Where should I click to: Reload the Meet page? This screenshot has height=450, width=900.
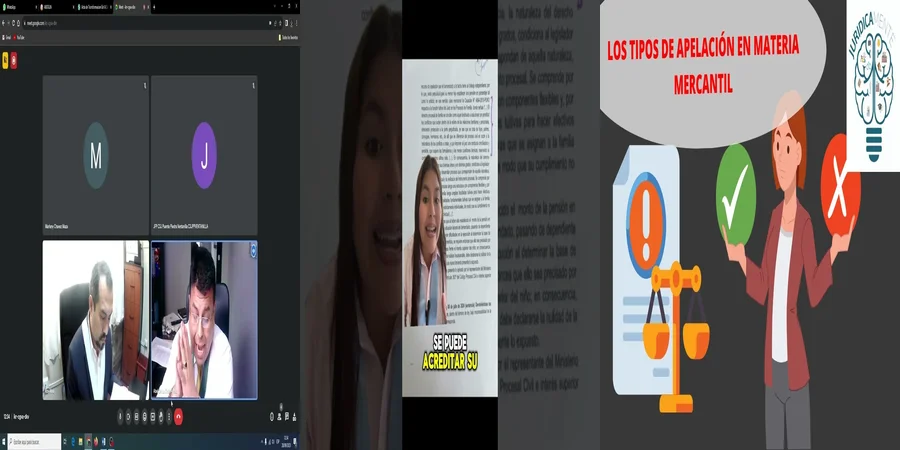click(x=13, y=23)
